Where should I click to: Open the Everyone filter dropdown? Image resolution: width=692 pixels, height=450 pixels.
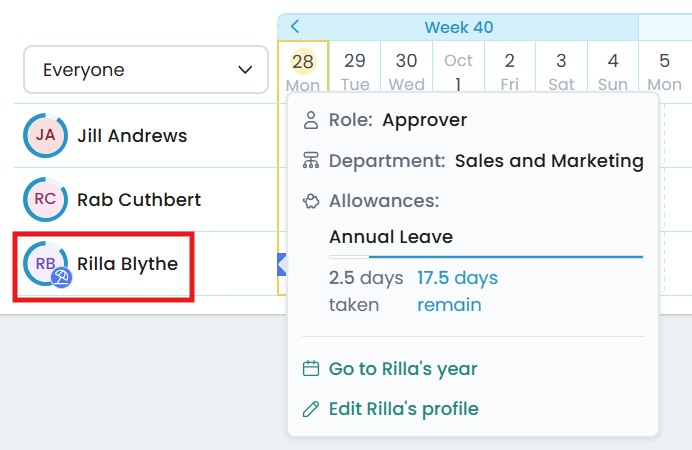point(146,70)
